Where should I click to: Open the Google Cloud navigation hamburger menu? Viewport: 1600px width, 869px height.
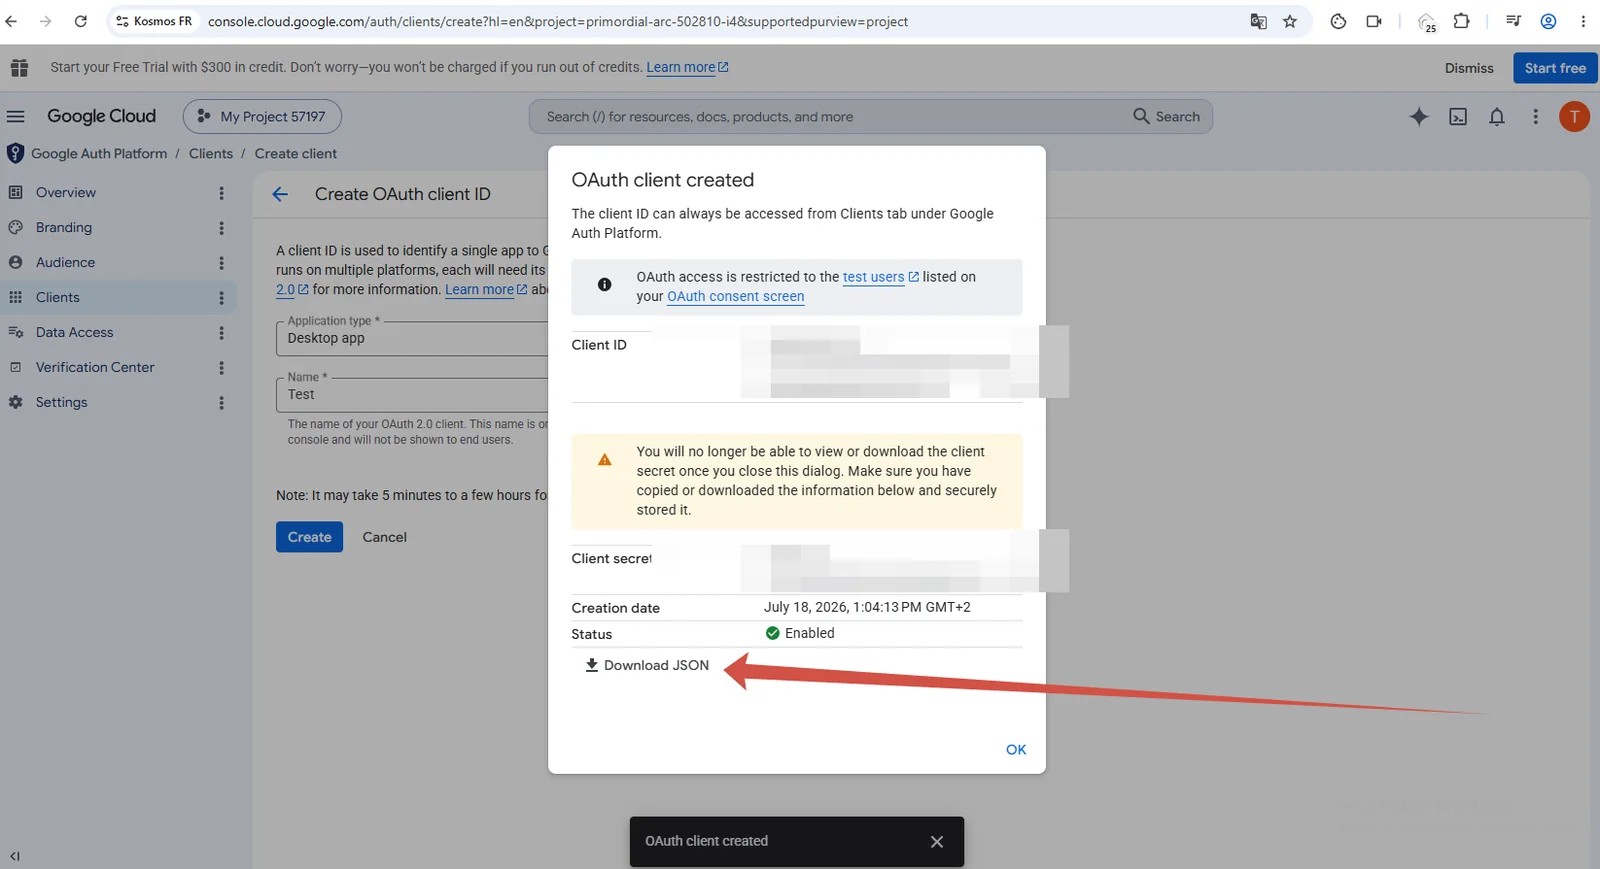[x=16, y=116]
